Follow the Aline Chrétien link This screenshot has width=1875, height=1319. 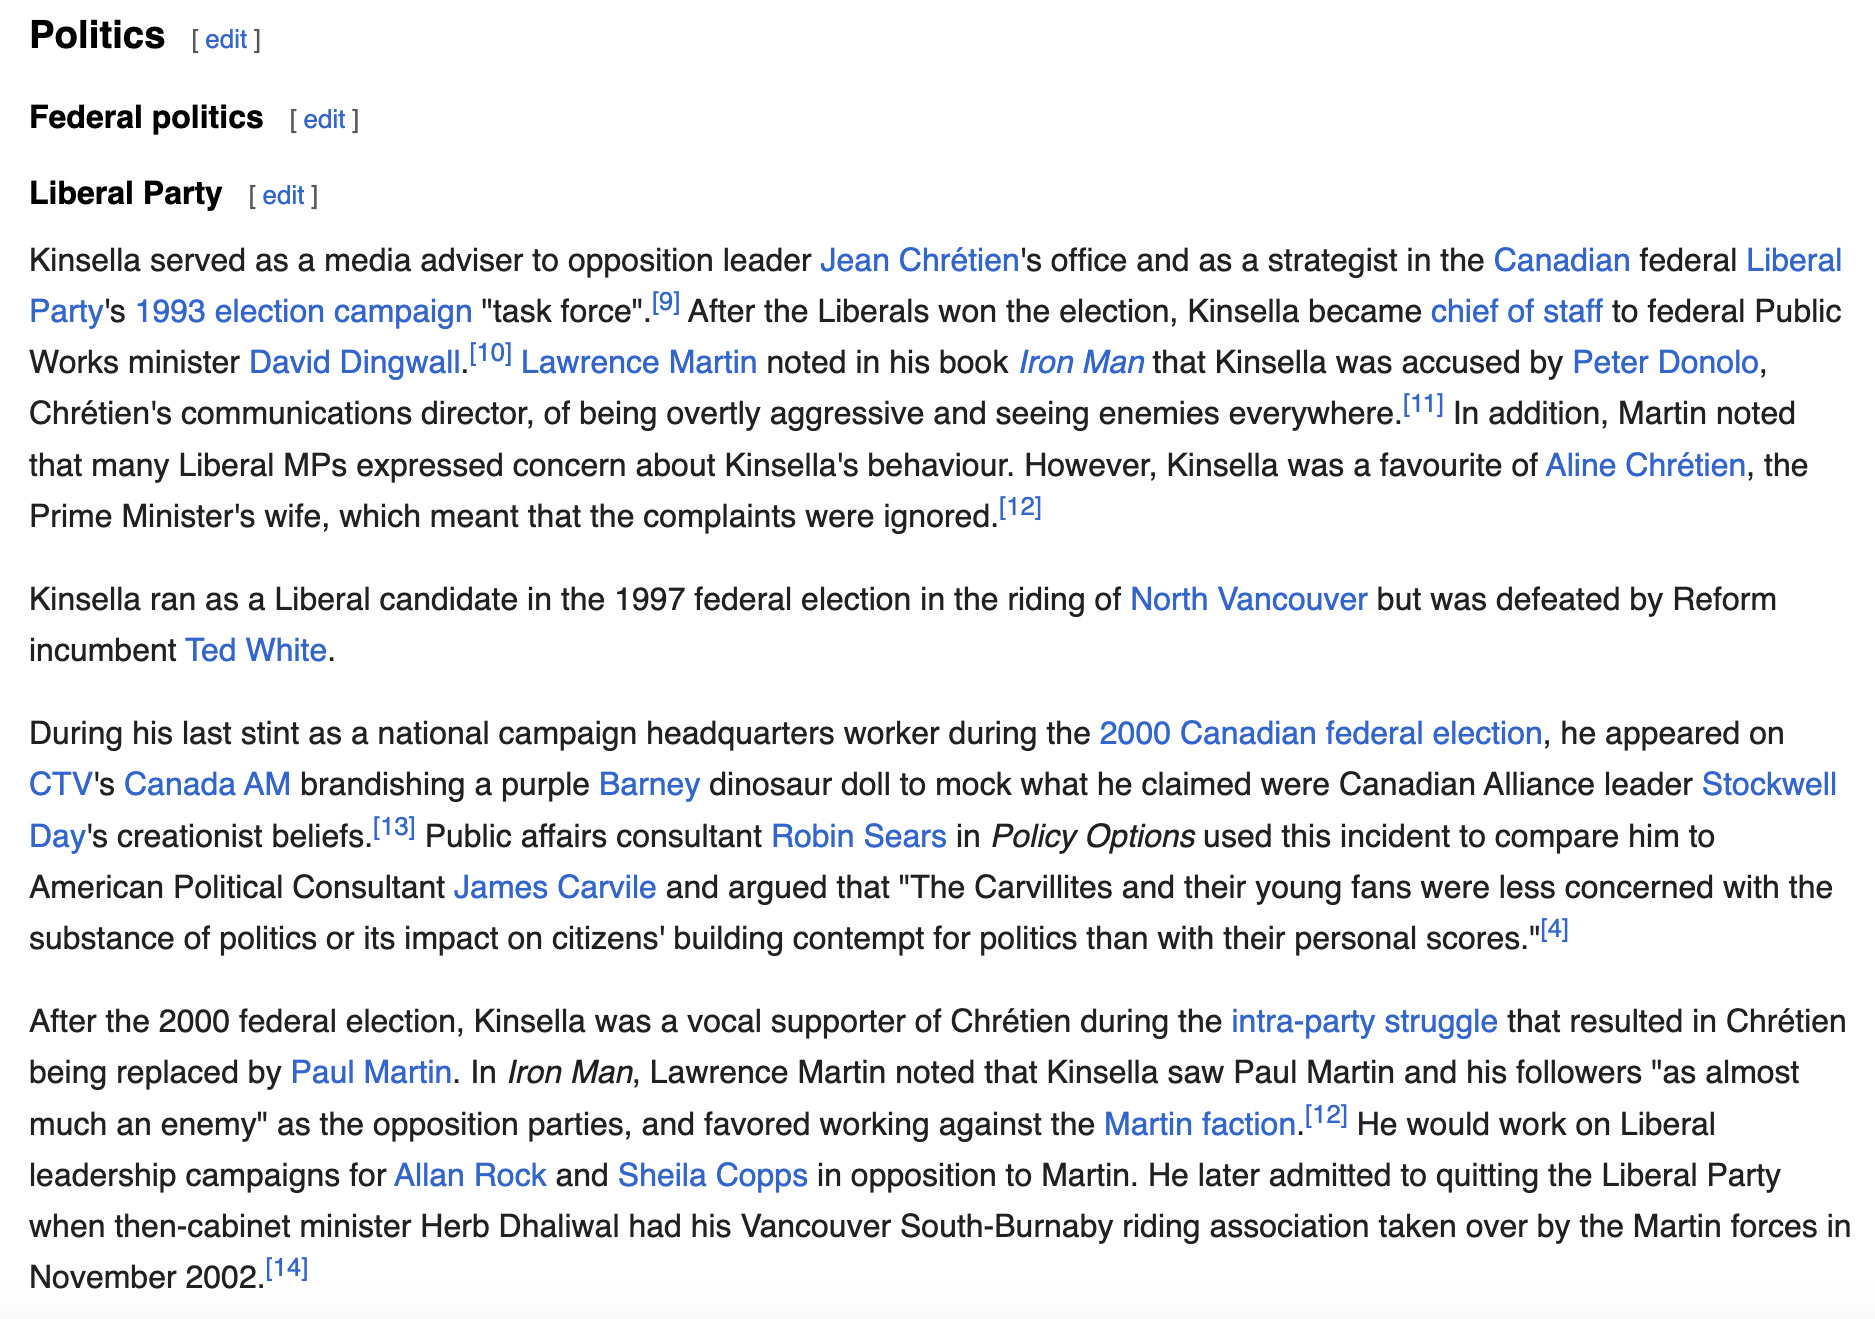1645,465
